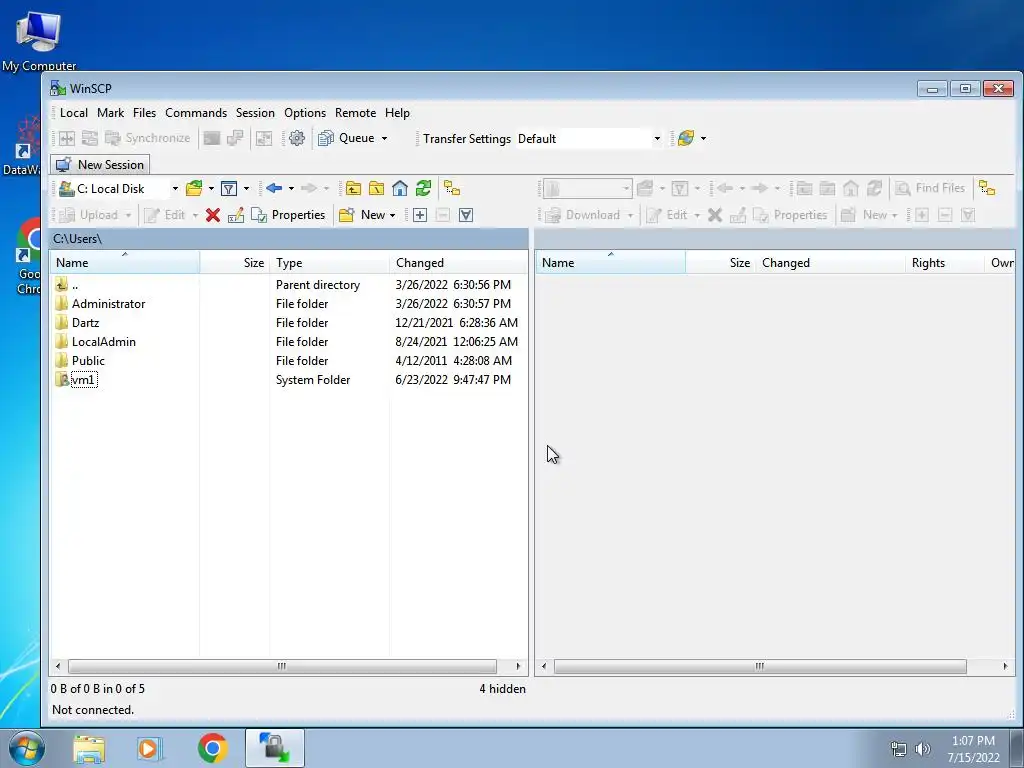The height and width of the screenshot is (768, 1024).
Task: Click the remote panel scrollbar right arrow
Action: [x=1004, y=666]
